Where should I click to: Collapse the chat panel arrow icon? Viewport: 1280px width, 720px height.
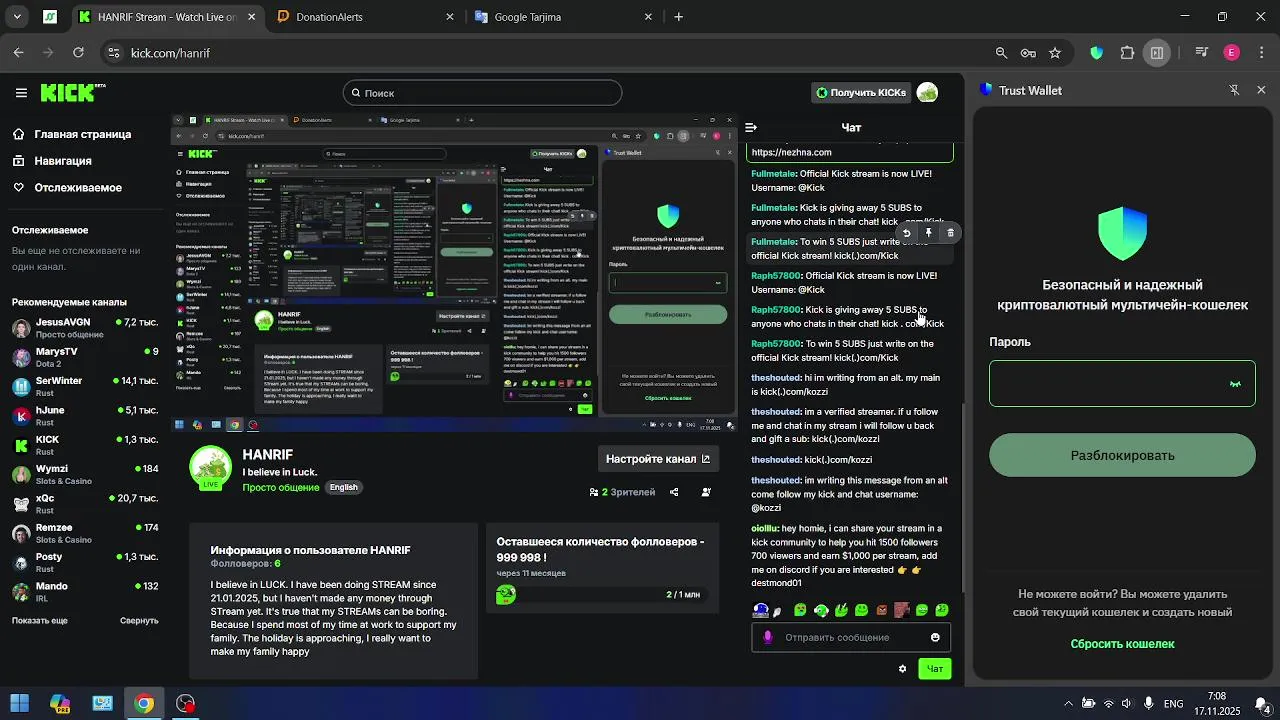pyautogui.click(x=751, y=128)
